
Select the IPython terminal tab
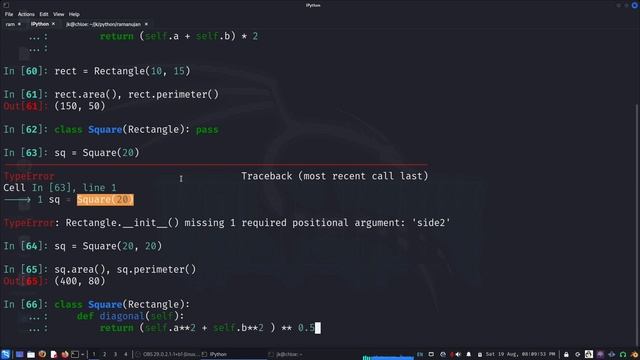pyautogui.click(x=40, y=24)
